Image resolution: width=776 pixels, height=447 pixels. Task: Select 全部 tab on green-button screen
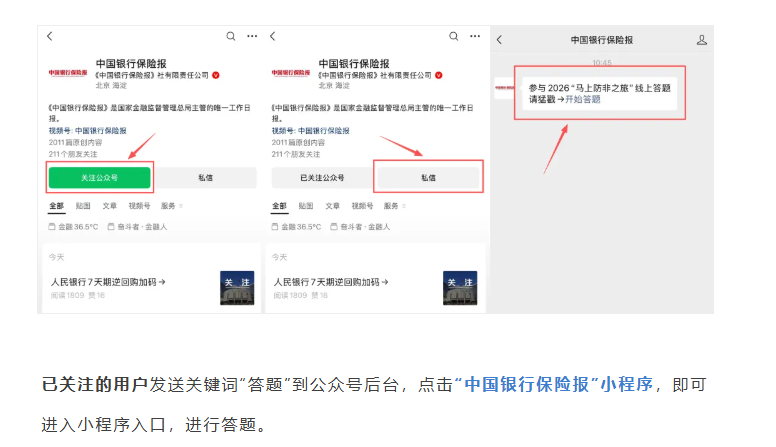56,206
